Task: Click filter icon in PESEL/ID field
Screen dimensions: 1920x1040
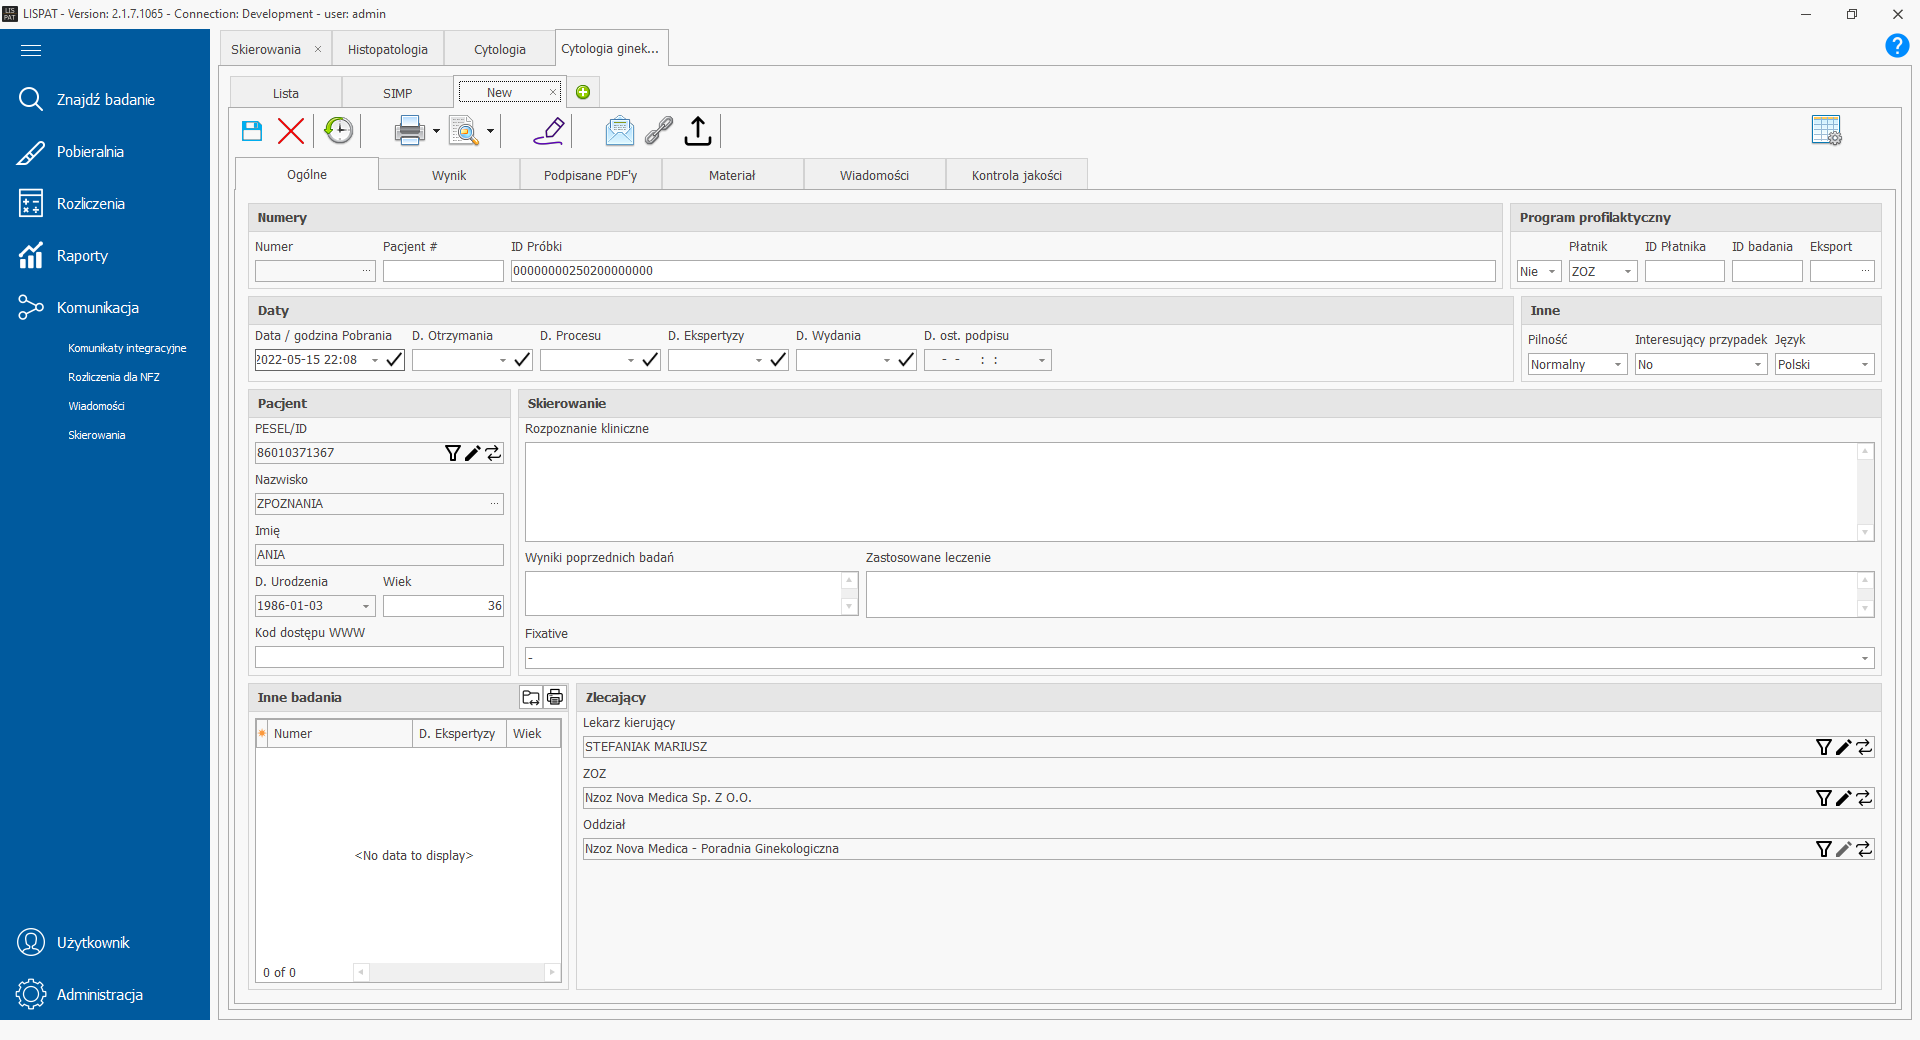Action: (452, 453)
